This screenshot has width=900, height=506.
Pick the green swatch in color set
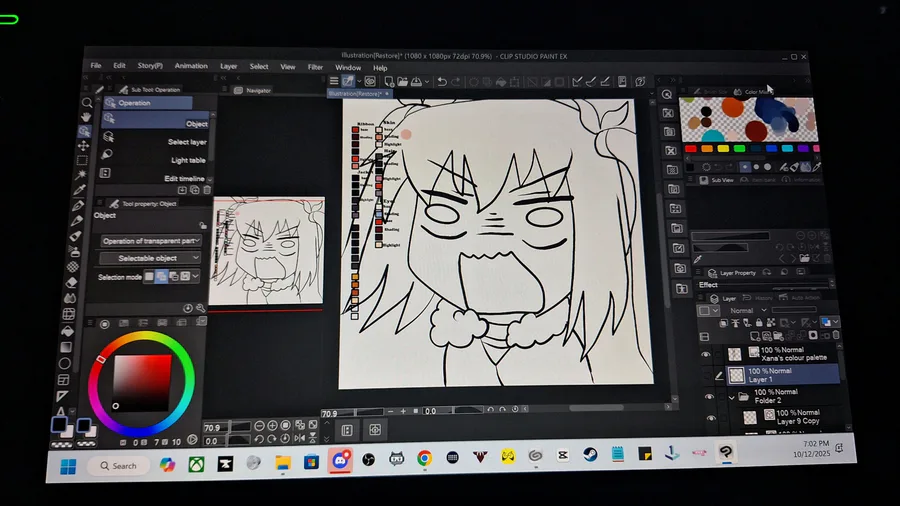coord(739,149)
